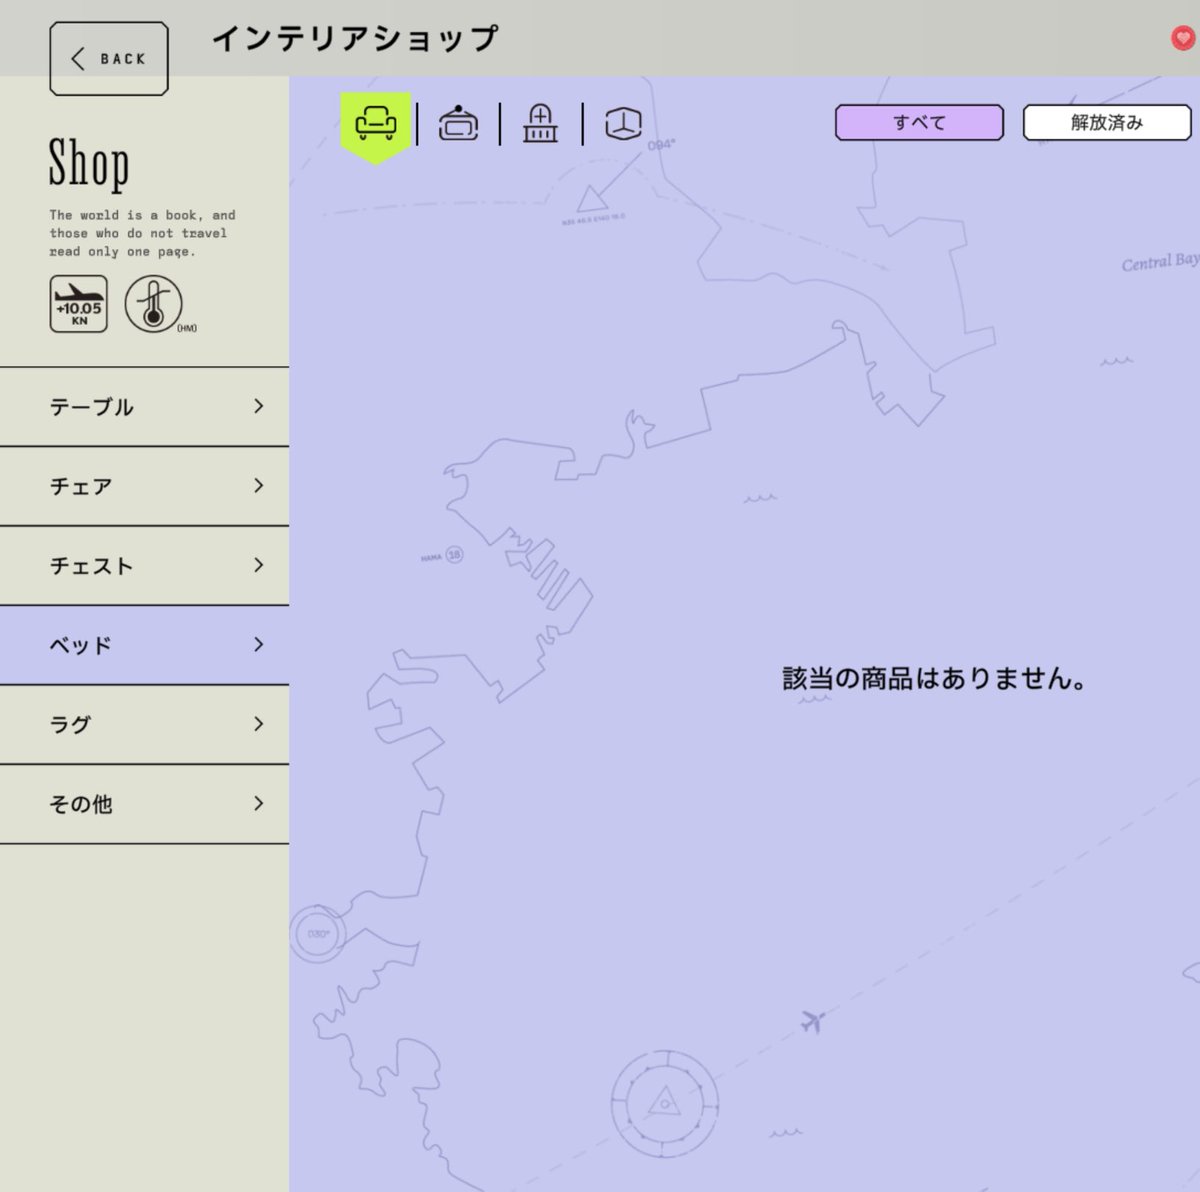Click the 該当の商品はありません message

[x=934, y=679]
